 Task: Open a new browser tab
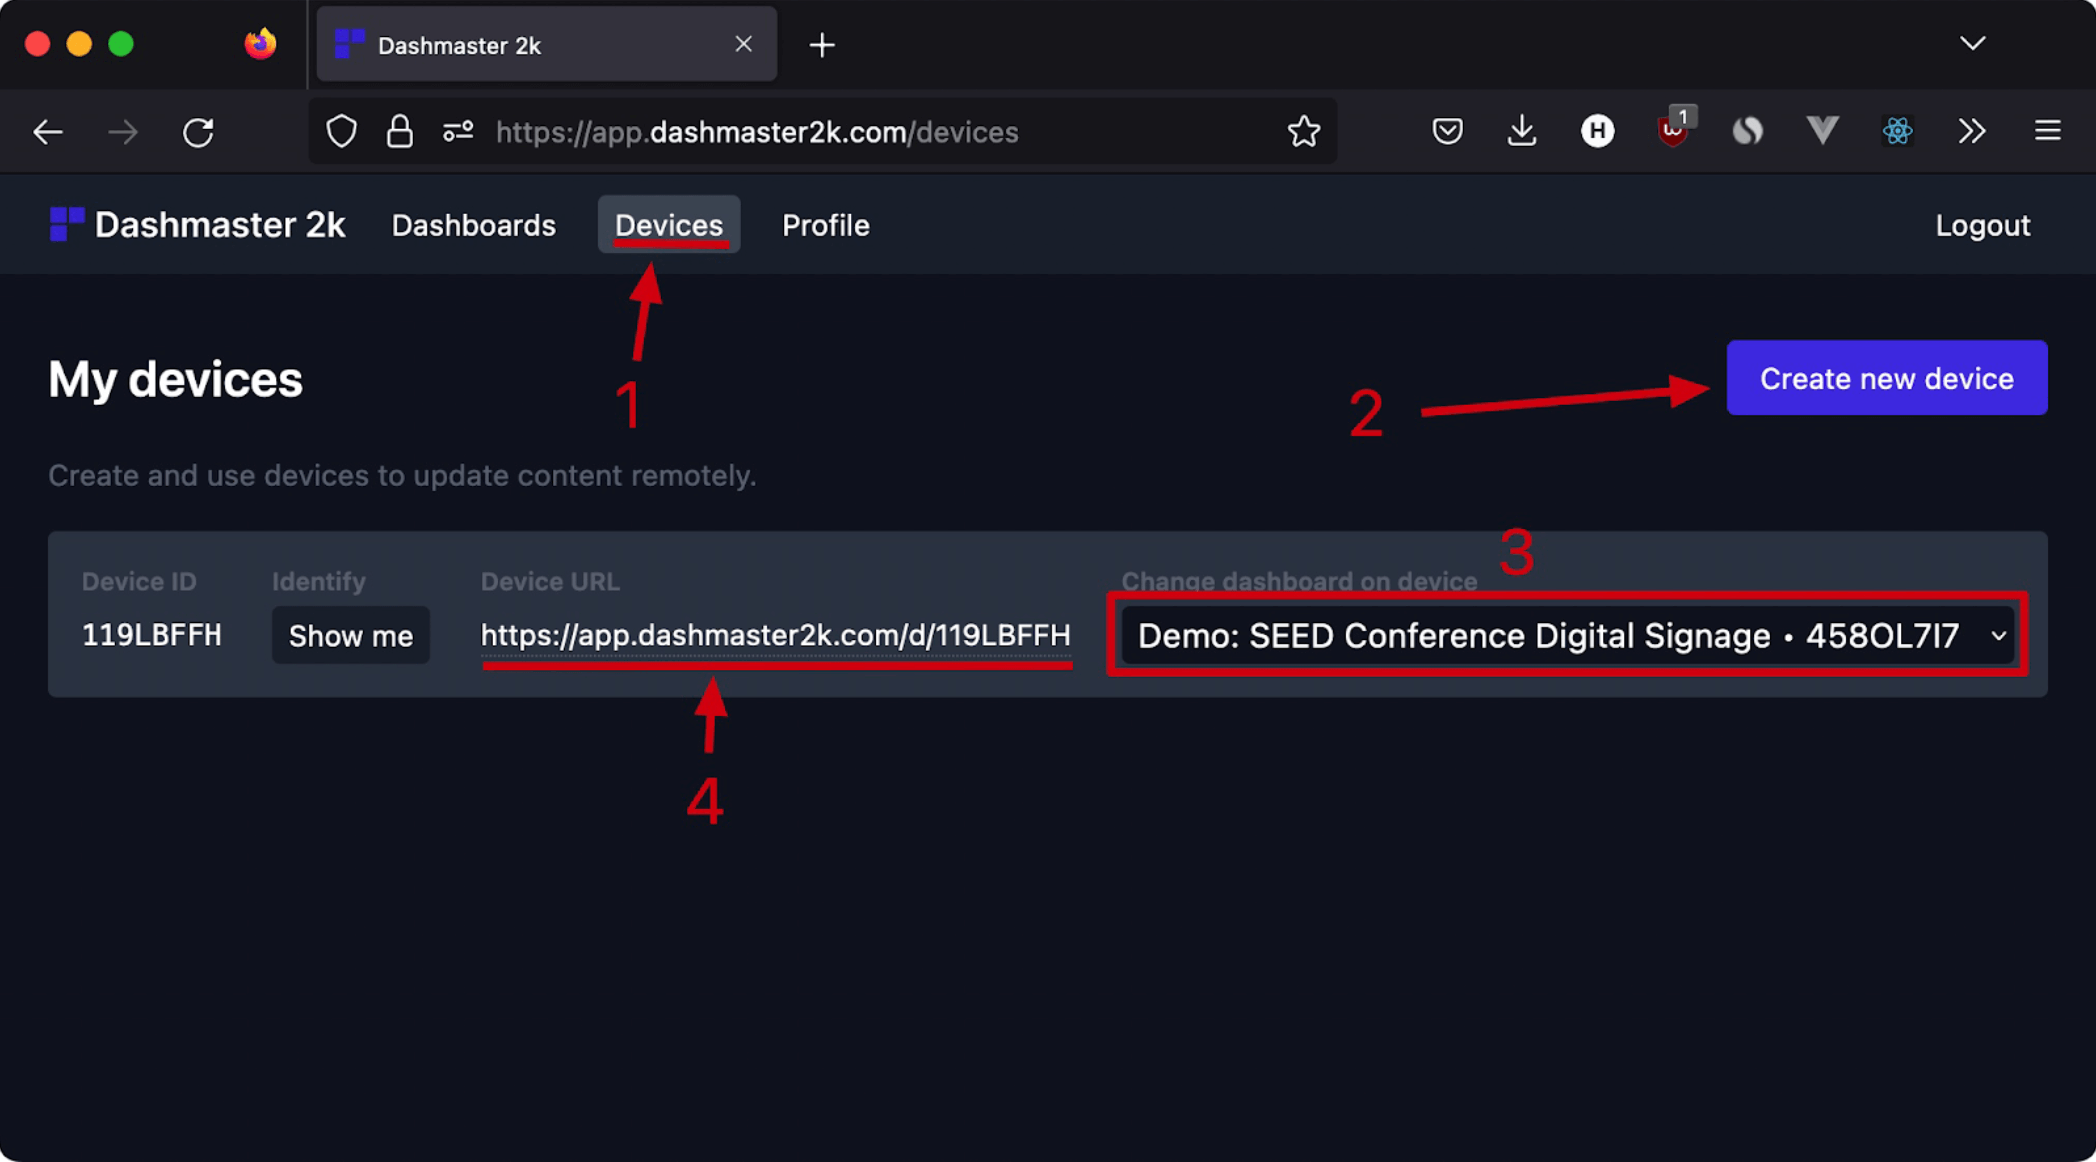point(822,45)
